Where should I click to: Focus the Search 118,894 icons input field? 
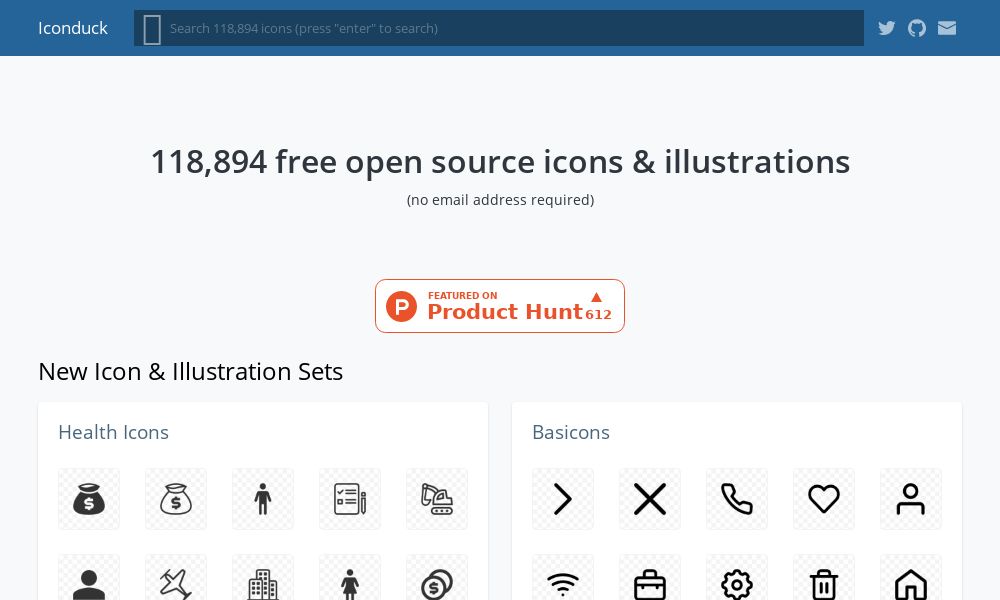(x=499, y=28)
